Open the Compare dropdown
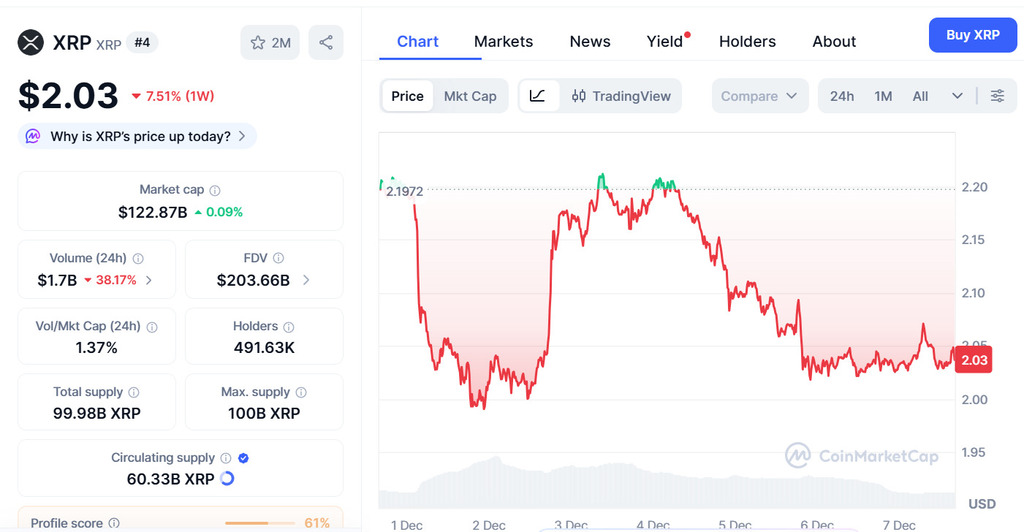Screen dimensions: 1024x532 point(759,96)
